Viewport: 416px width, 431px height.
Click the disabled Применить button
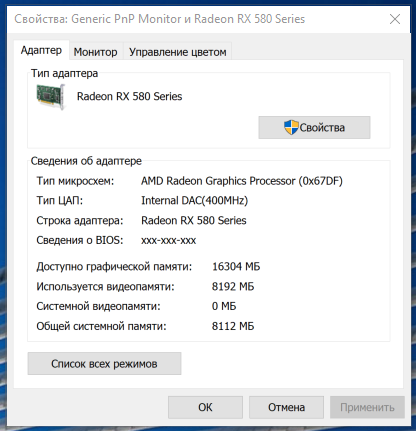(x=367, y=407)
